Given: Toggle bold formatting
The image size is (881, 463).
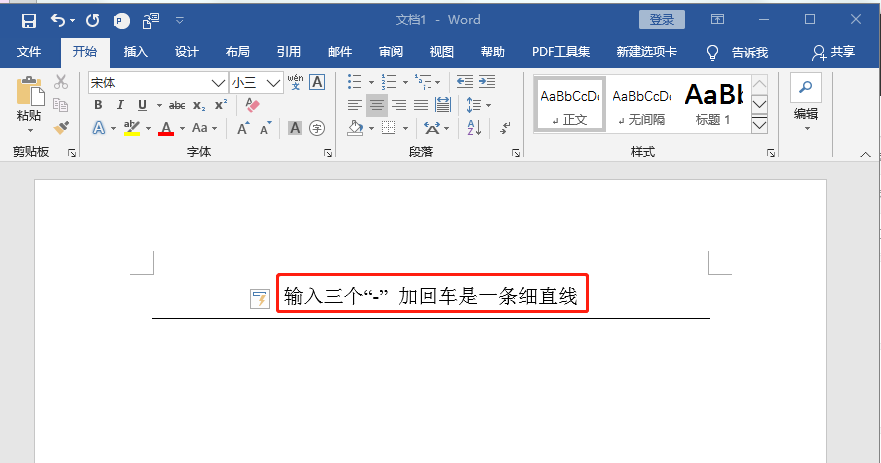Looking at the screenshot, I should tap(98, 105).
